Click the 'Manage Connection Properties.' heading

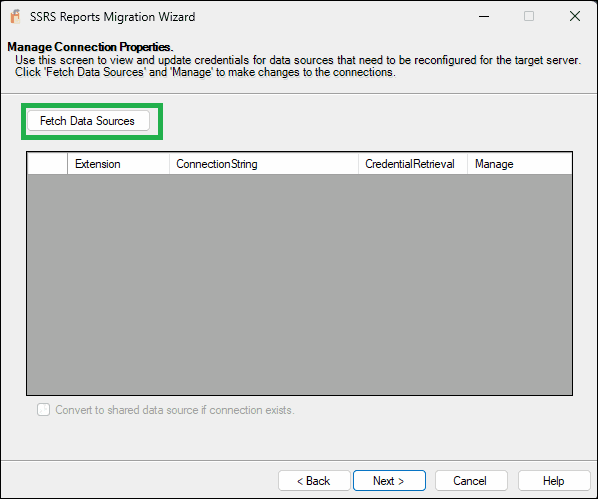(x=90, y=47)
